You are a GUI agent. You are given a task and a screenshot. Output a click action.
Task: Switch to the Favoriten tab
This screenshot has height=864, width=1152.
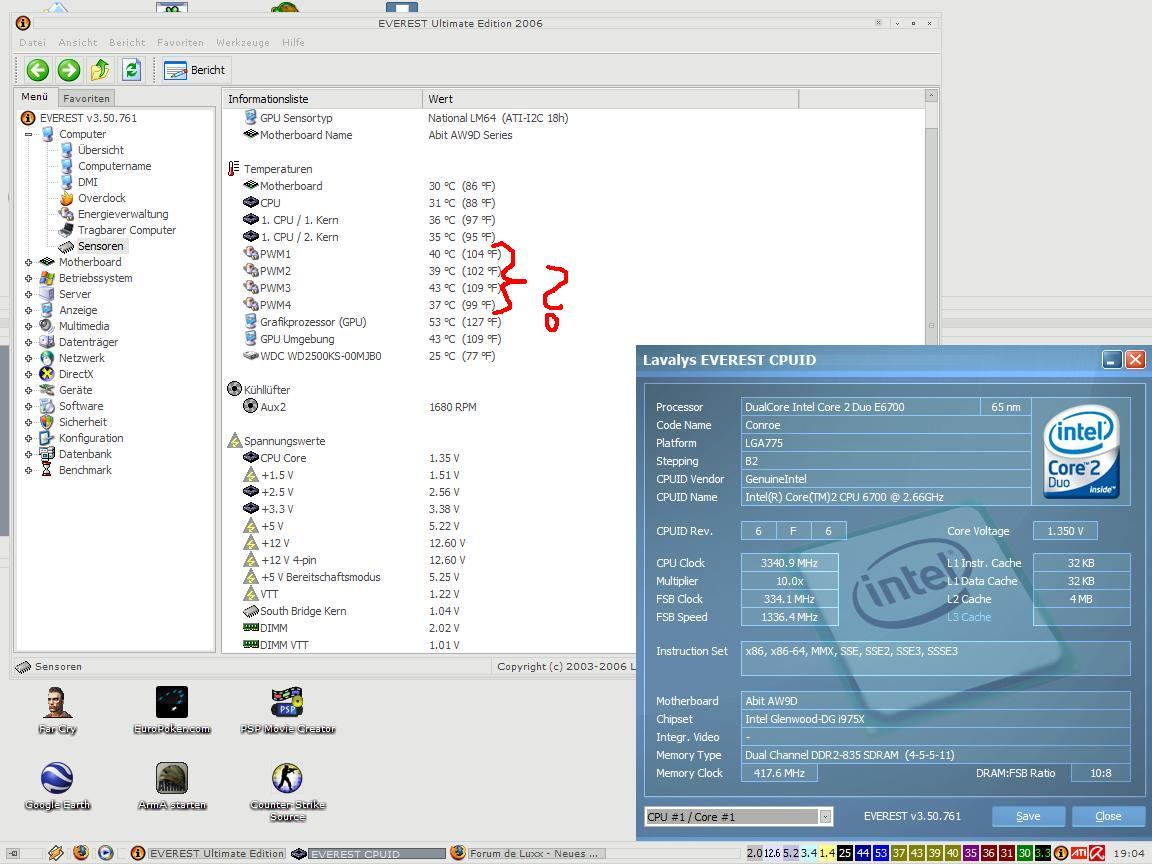[x=86, y=98]
